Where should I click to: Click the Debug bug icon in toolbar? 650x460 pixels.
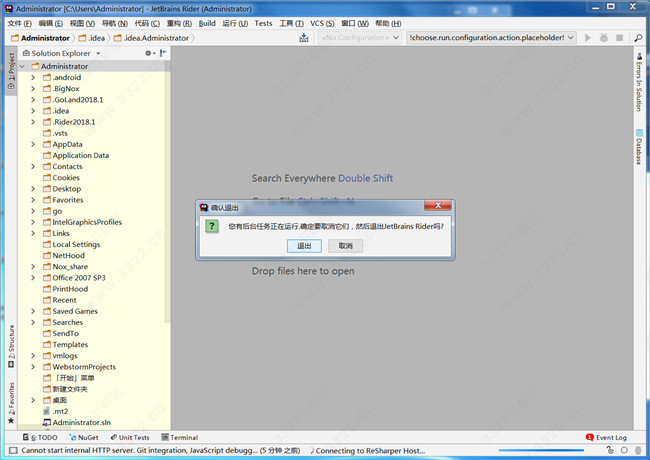tap(604, 38)
